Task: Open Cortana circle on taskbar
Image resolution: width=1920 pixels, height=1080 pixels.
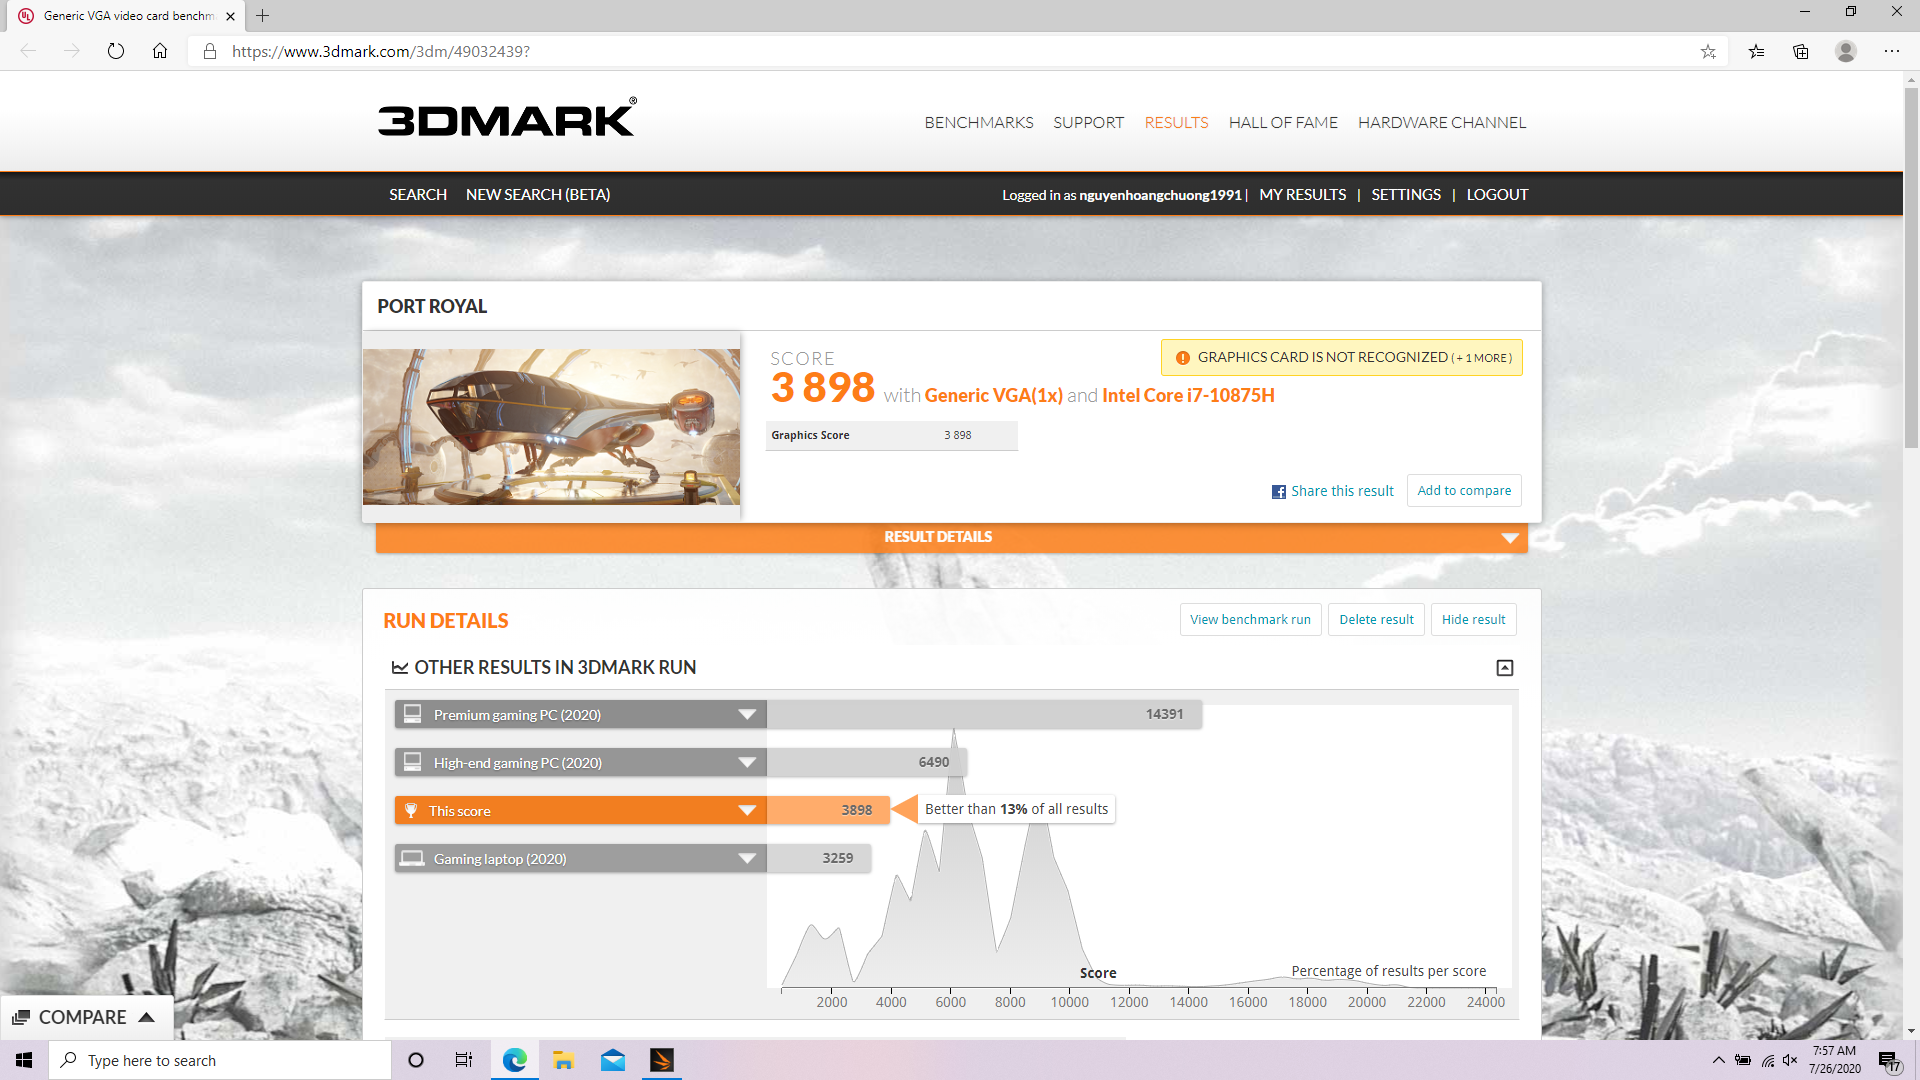Action: point(416,1060)
